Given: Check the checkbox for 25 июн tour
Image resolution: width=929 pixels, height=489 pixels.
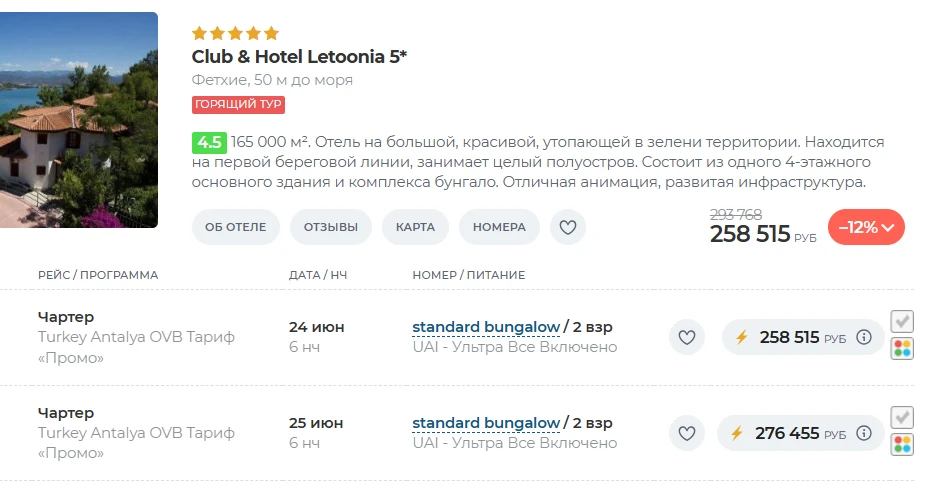Looking at the screenshot, I should (902, 417).
